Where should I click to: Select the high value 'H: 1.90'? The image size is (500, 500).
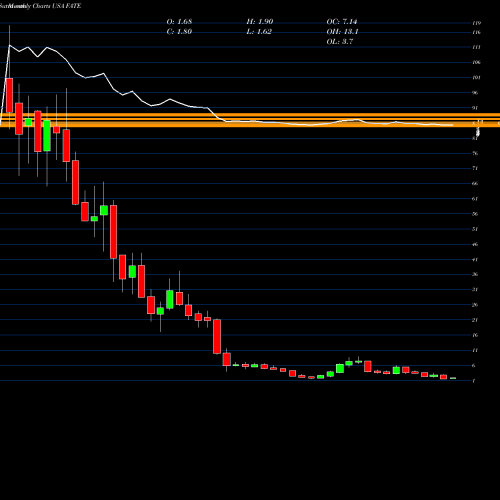point(260,22)
